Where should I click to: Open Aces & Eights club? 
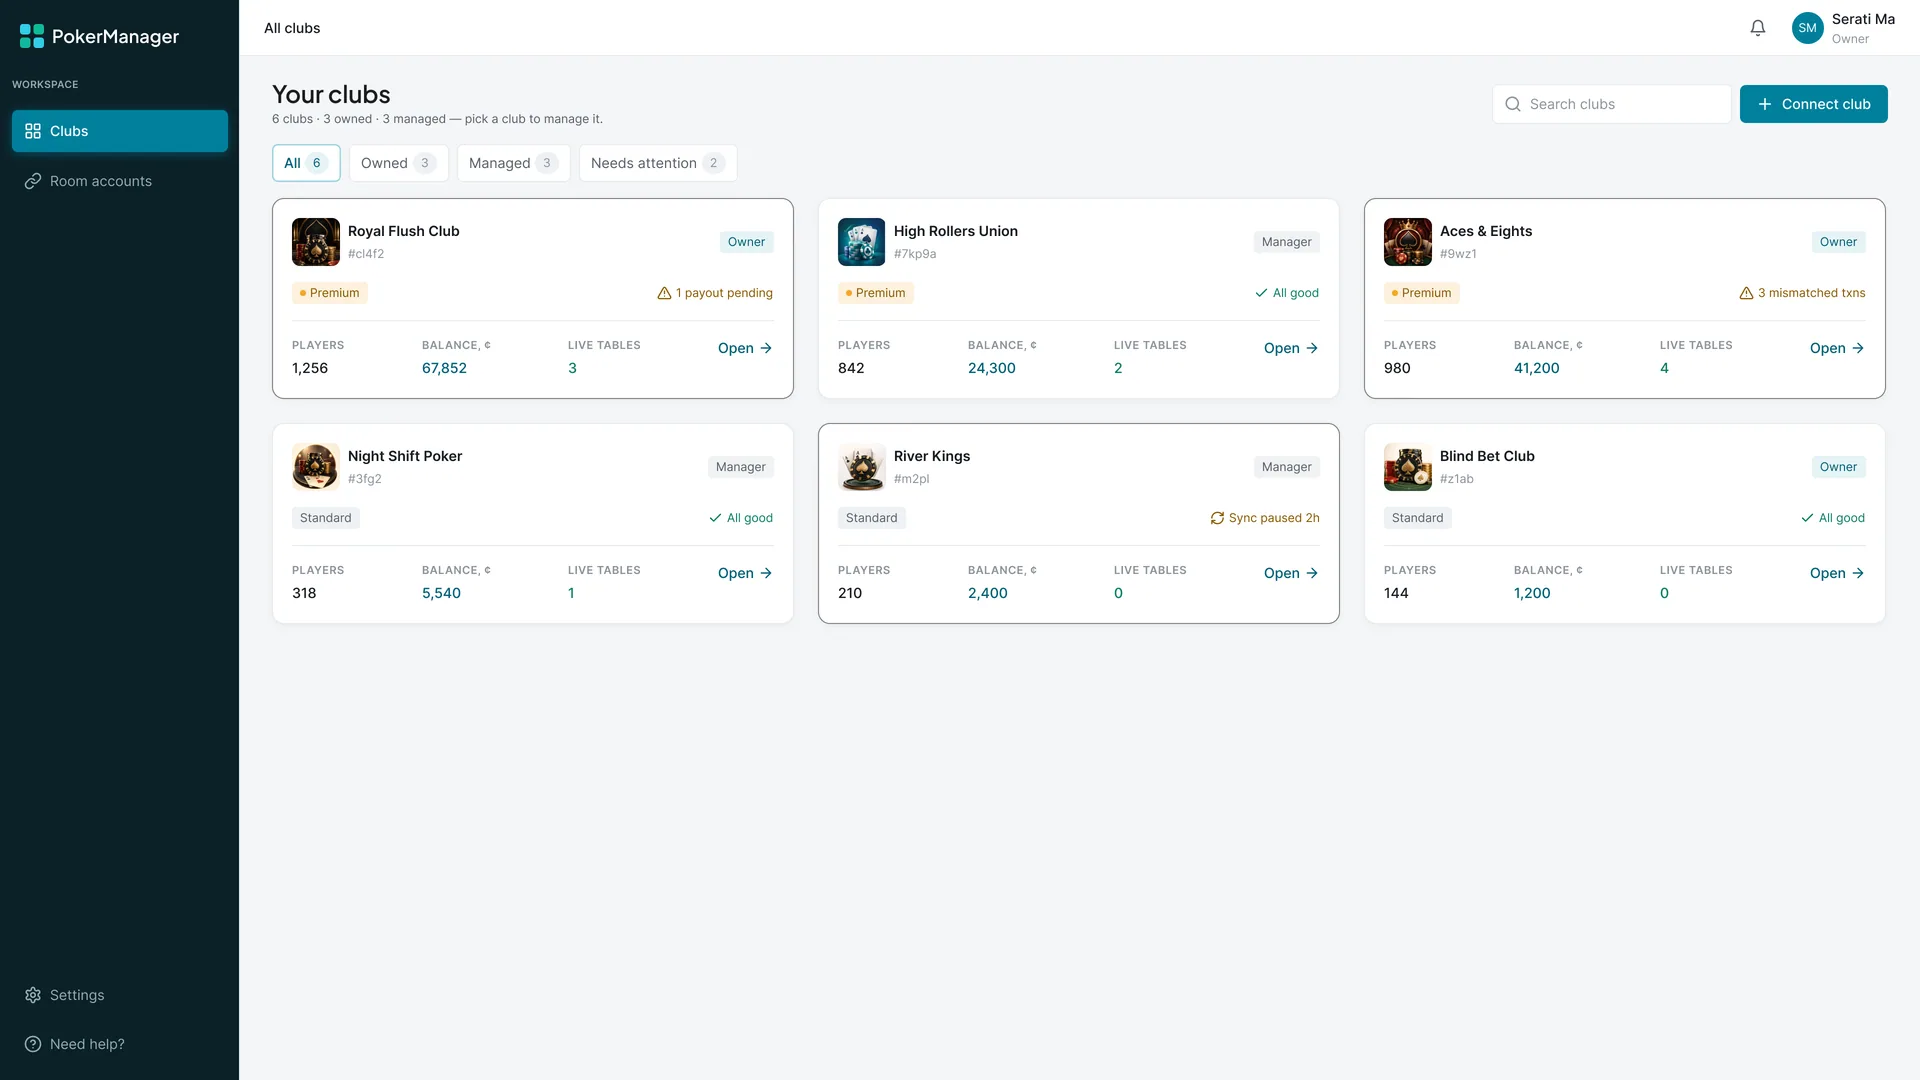pyautogui.click(x=1837, y=348)
